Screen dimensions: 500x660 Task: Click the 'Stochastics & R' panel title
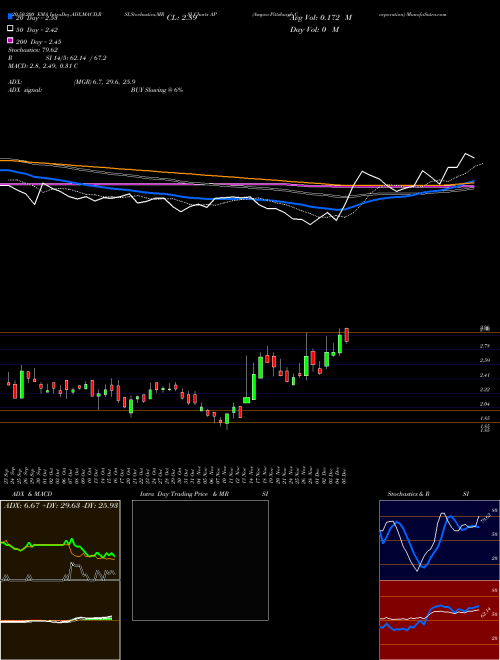click(x=408, y=494)
